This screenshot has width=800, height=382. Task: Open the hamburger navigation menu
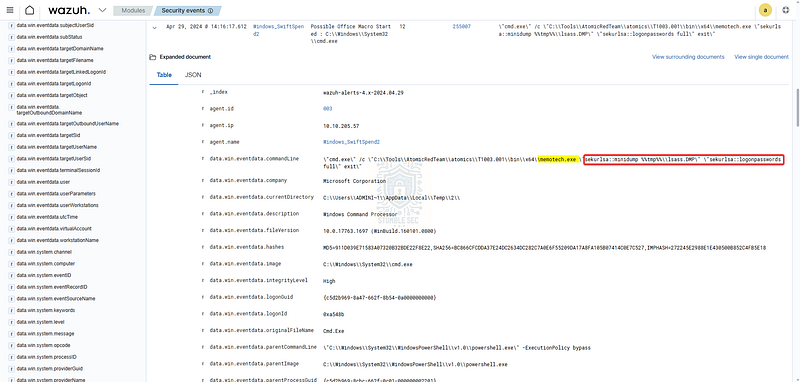coord(10,10)
